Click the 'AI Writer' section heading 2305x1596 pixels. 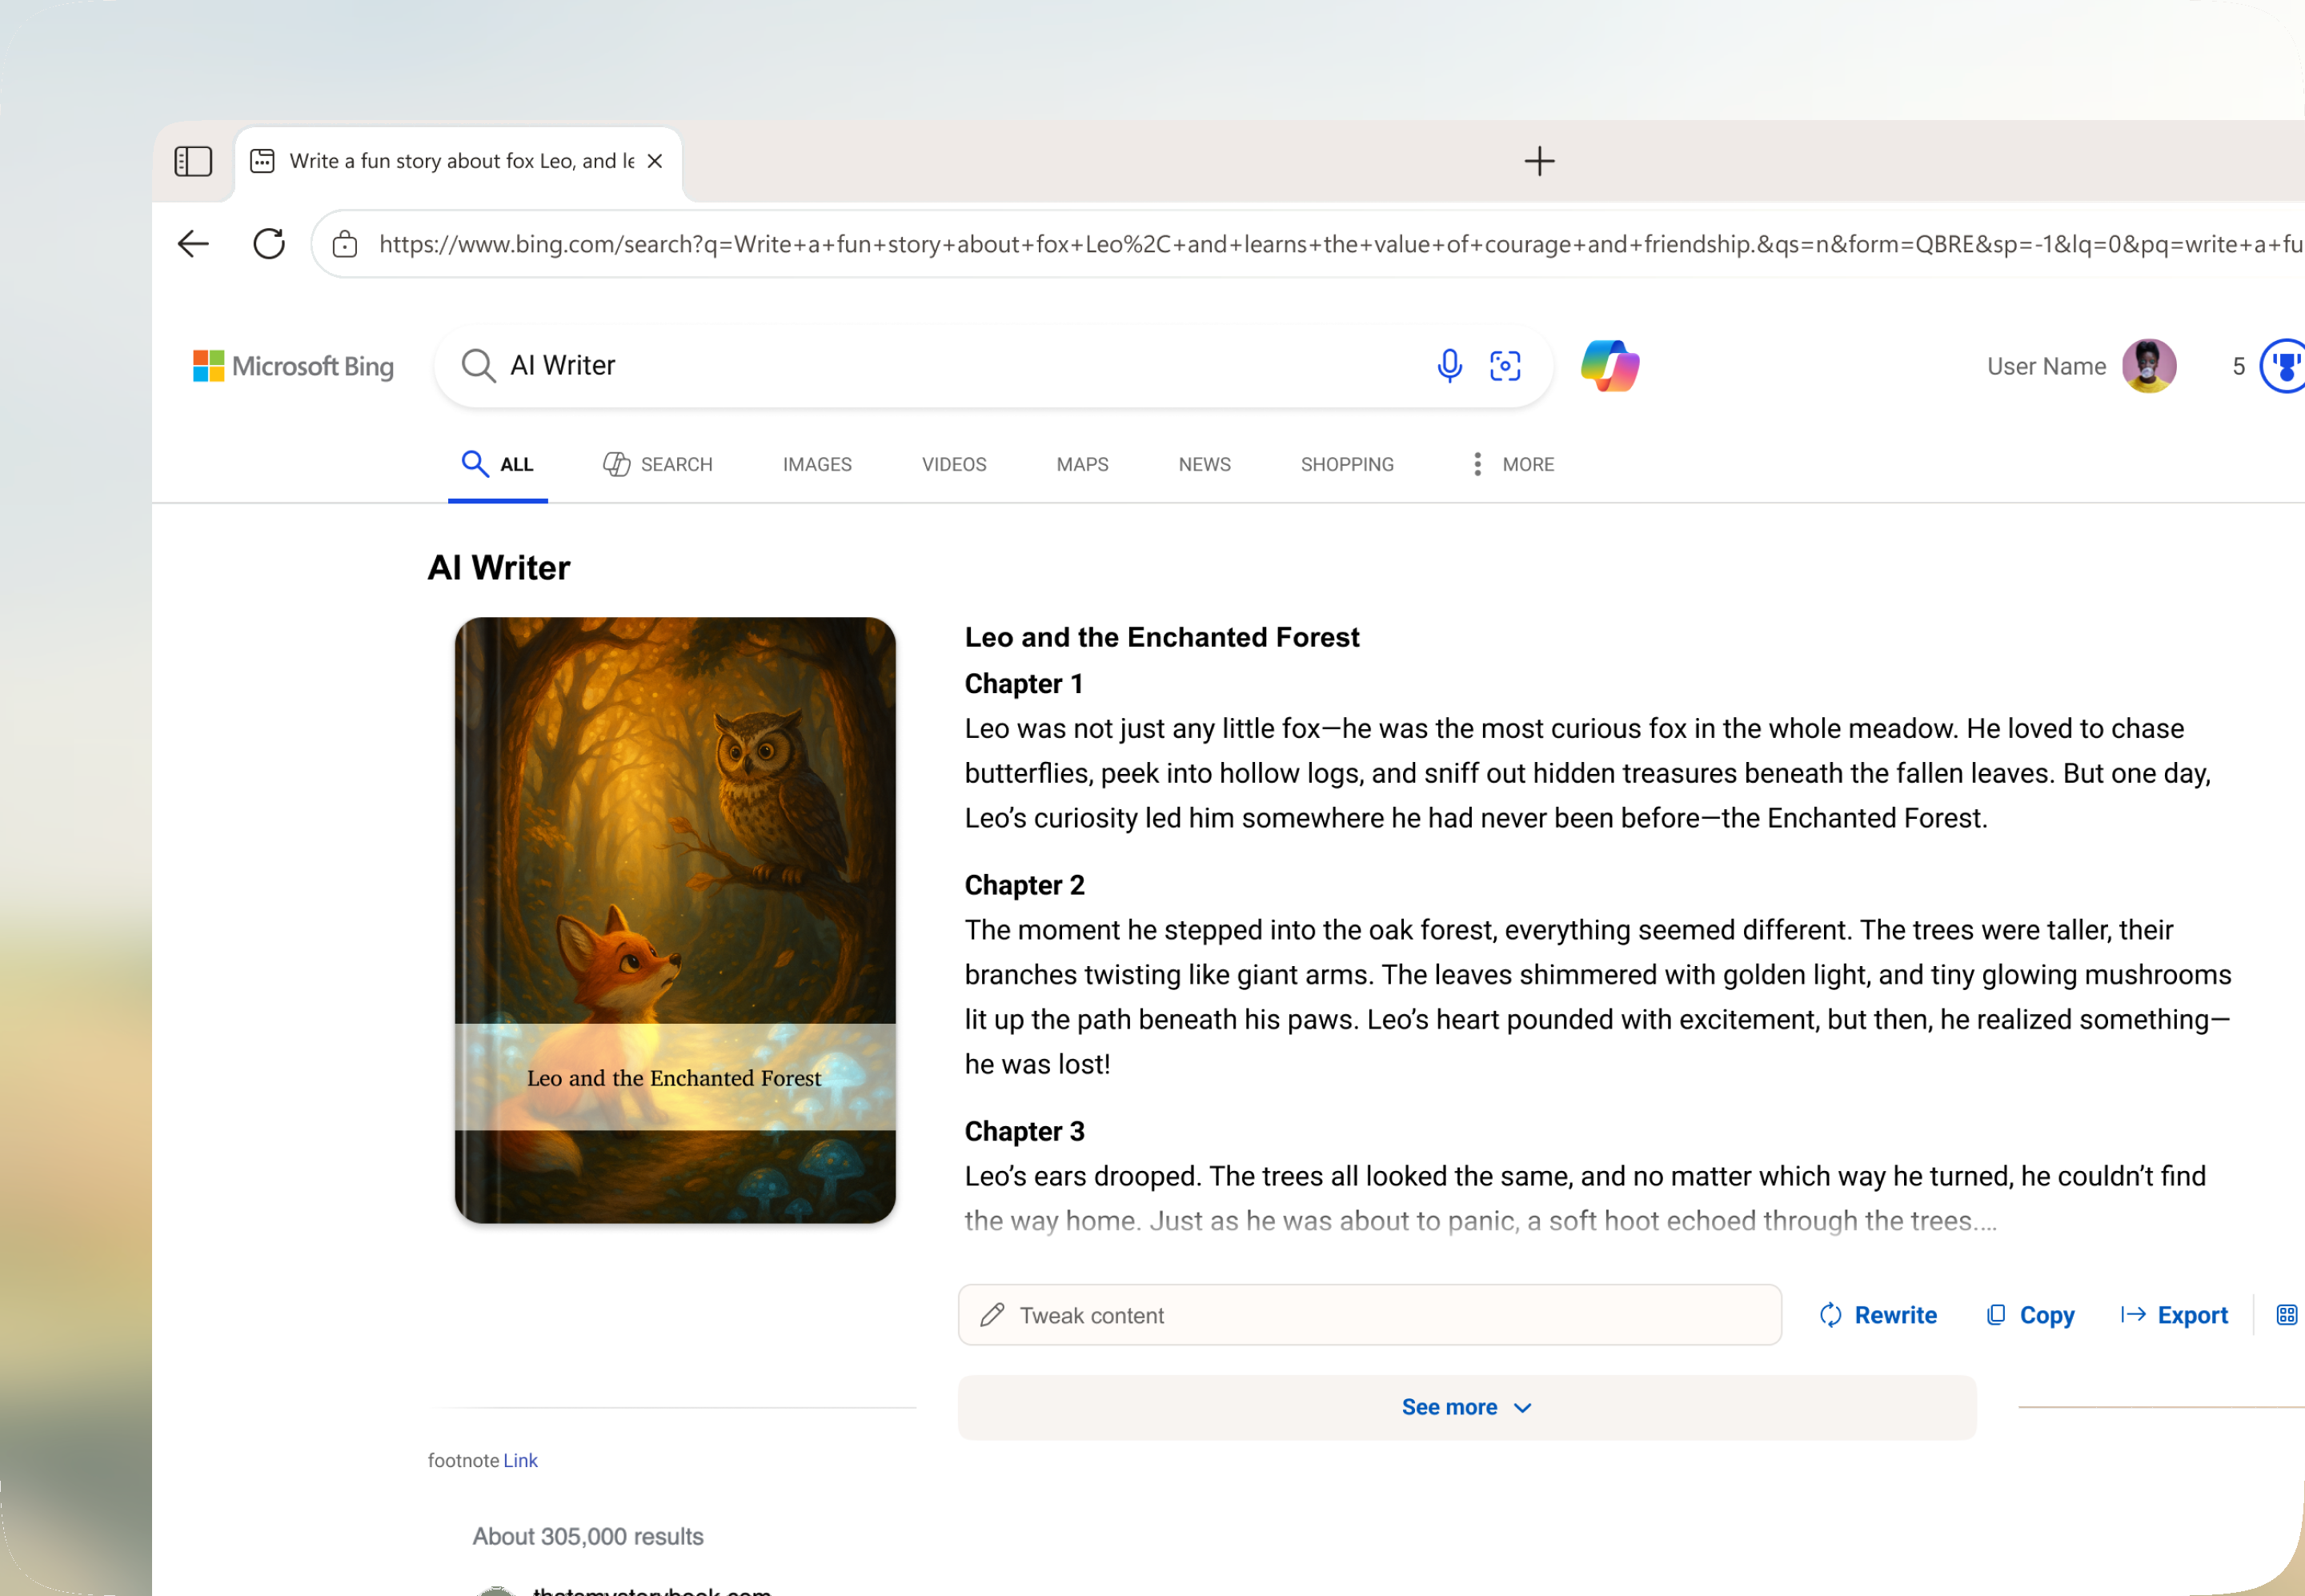tap(499, 568)
